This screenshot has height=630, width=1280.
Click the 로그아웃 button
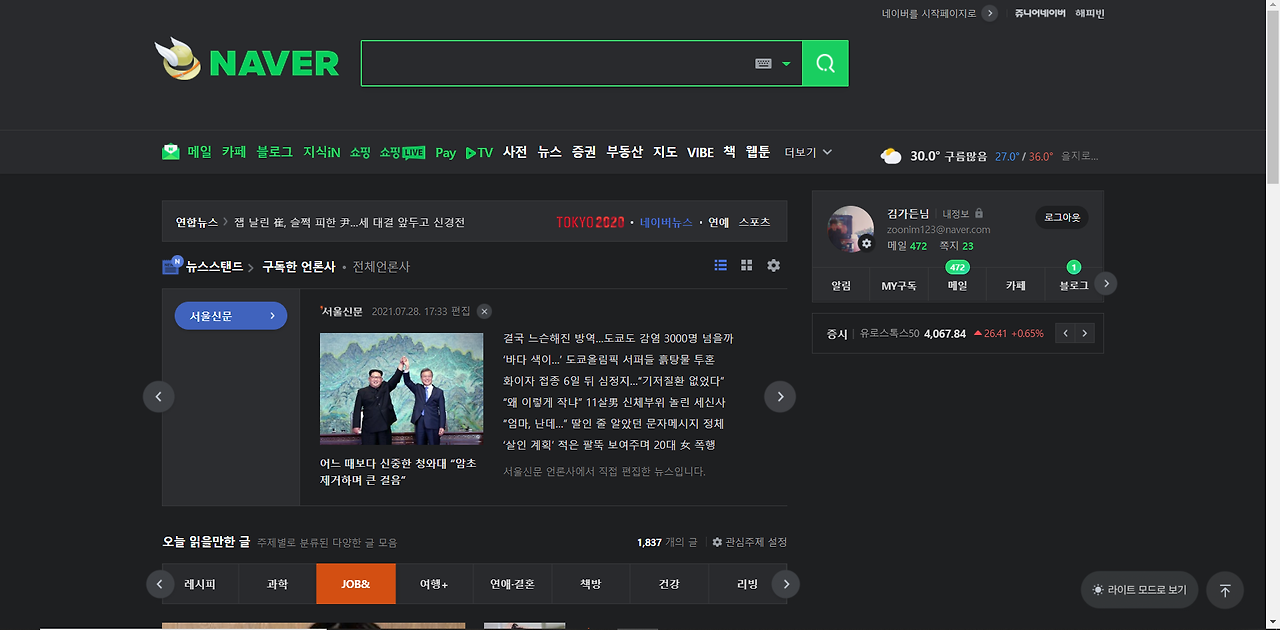[x=1061, y=217]
